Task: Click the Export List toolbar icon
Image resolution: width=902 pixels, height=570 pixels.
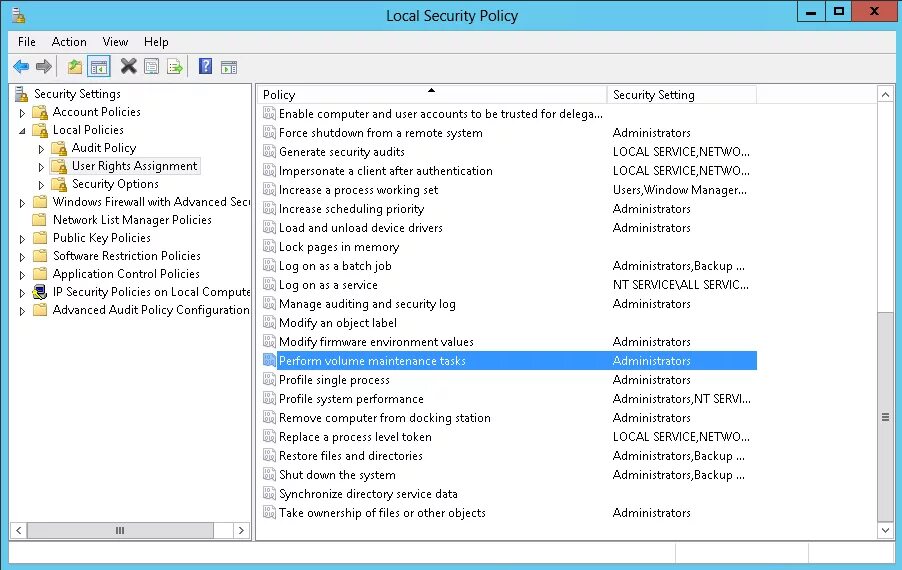Action: click(175, 67)
